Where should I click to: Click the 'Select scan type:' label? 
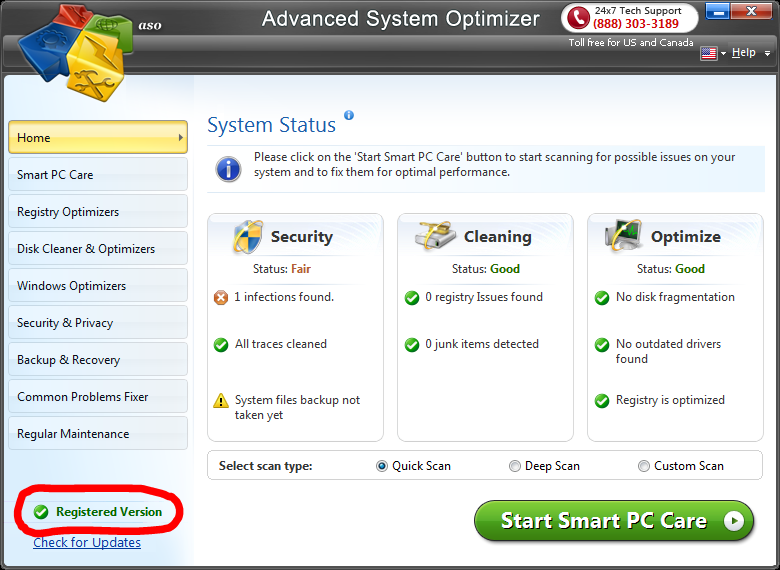266,466
